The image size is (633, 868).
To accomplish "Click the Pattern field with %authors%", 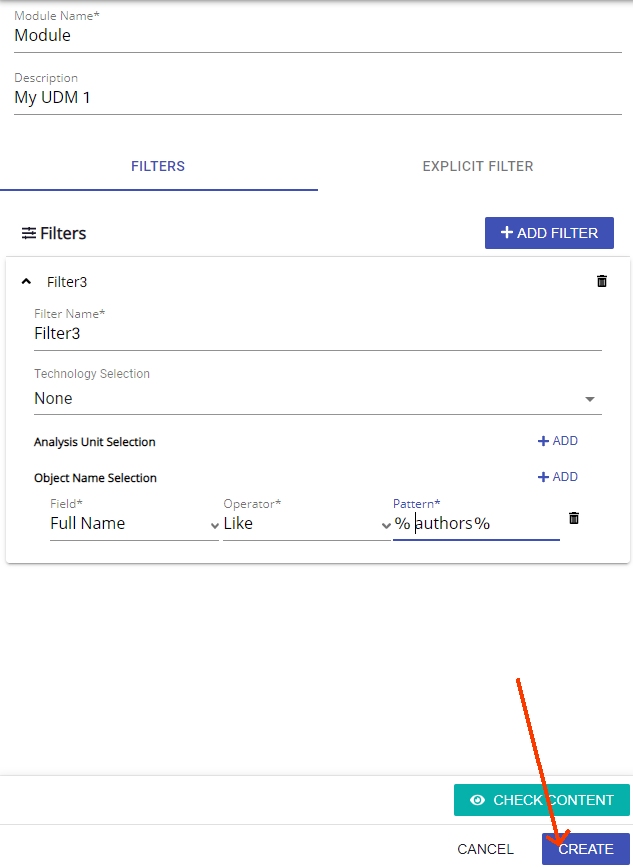I will tap(475, 523).
